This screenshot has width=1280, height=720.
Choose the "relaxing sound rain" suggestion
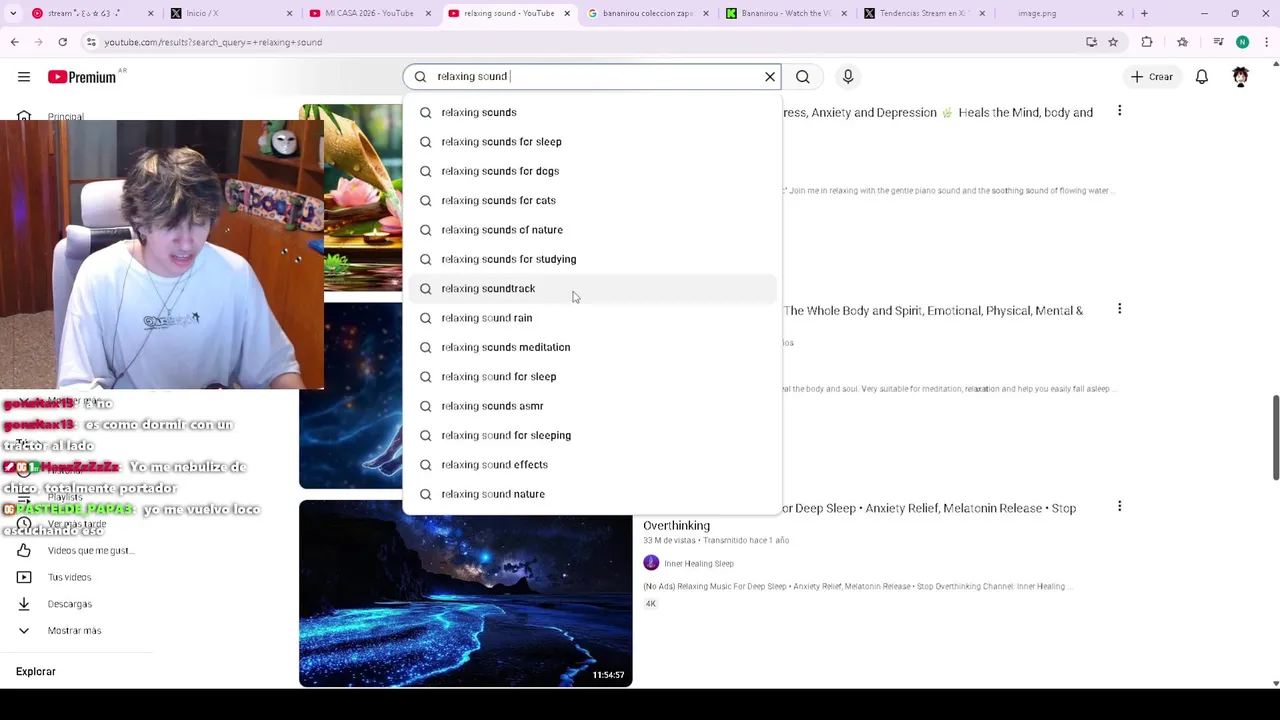pyautogui.click(x=592, y=318)
